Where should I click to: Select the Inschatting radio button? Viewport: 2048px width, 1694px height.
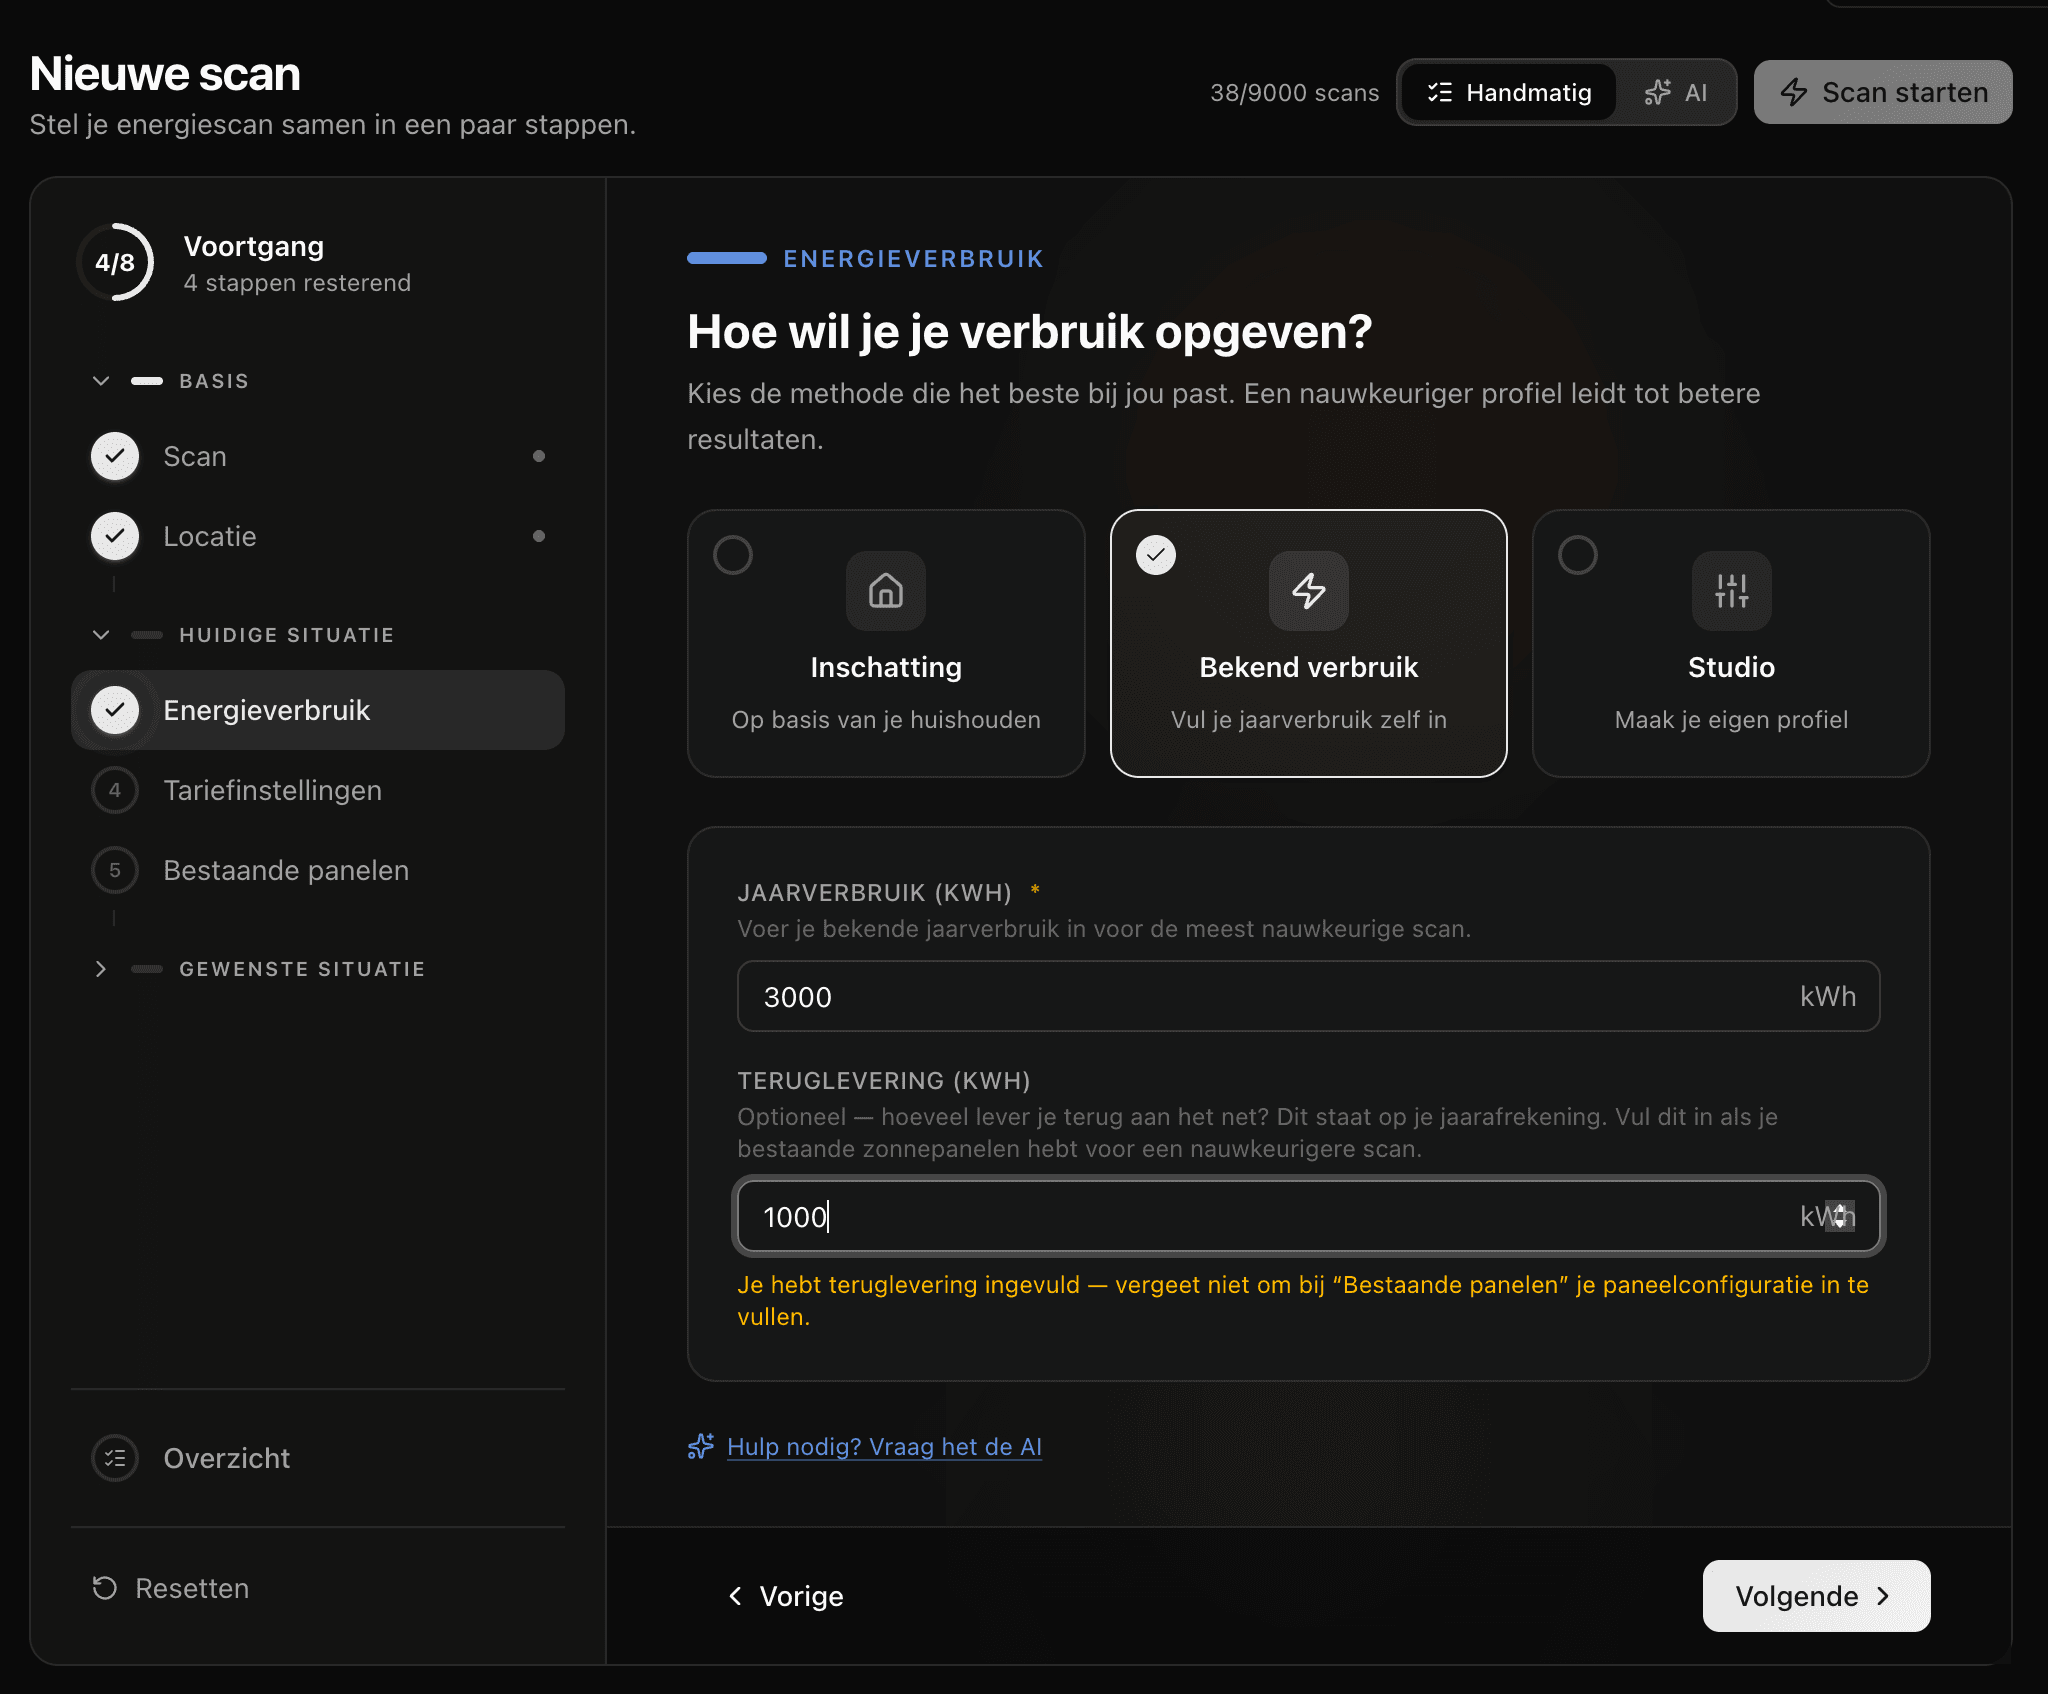click(733, 555)
